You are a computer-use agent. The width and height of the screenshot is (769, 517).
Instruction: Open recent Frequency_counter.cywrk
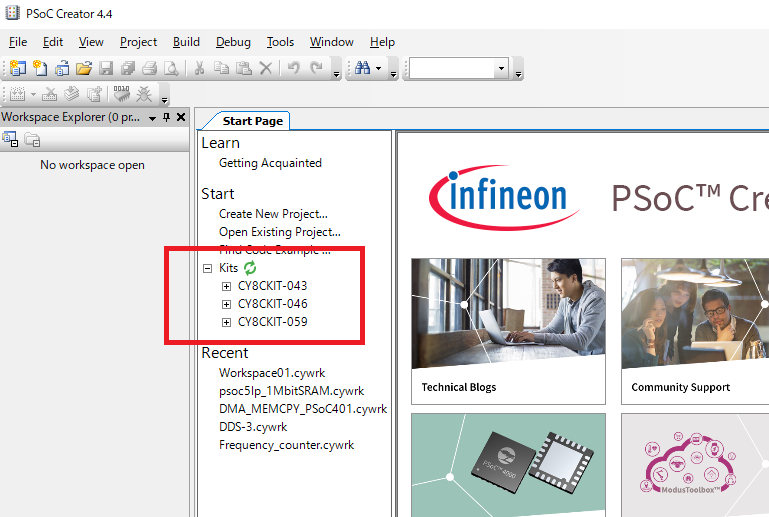[x=286, y=445]
